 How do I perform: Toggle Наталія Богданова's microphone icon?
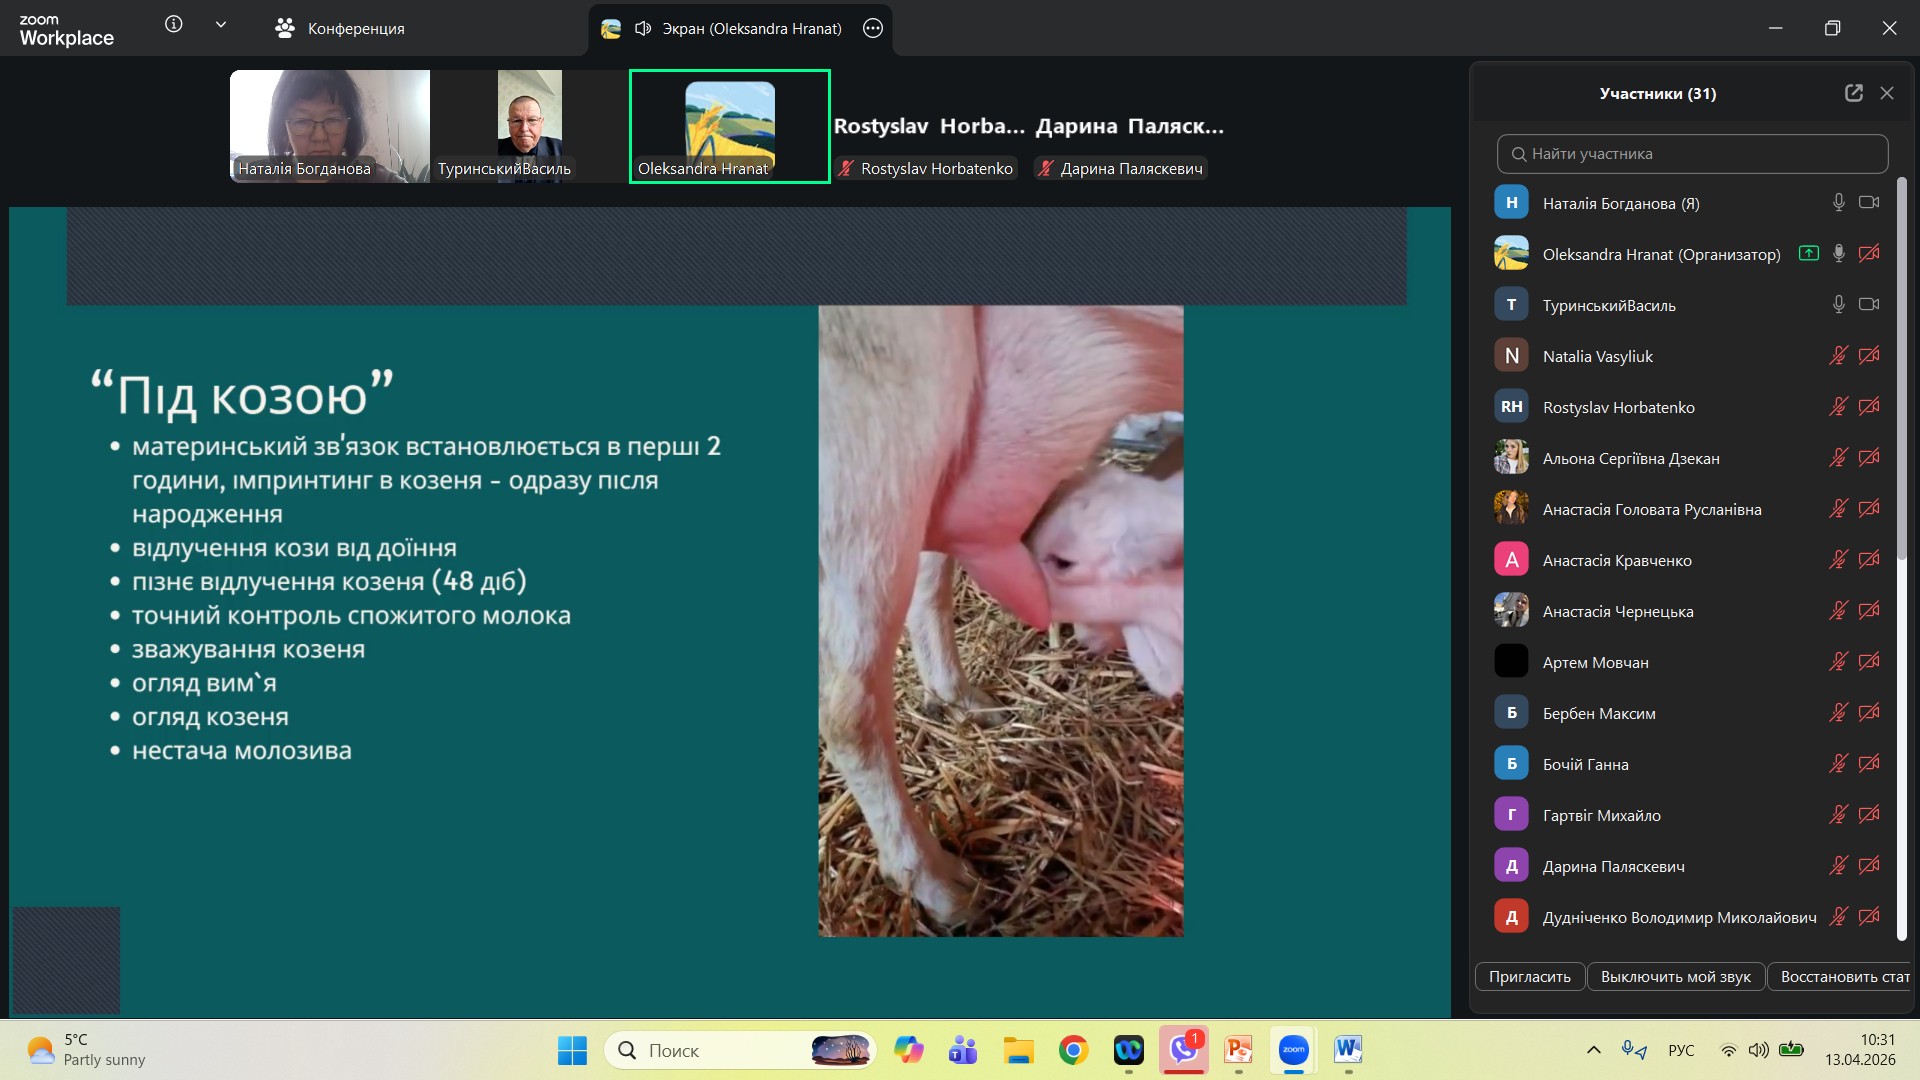coord(1838,203)
